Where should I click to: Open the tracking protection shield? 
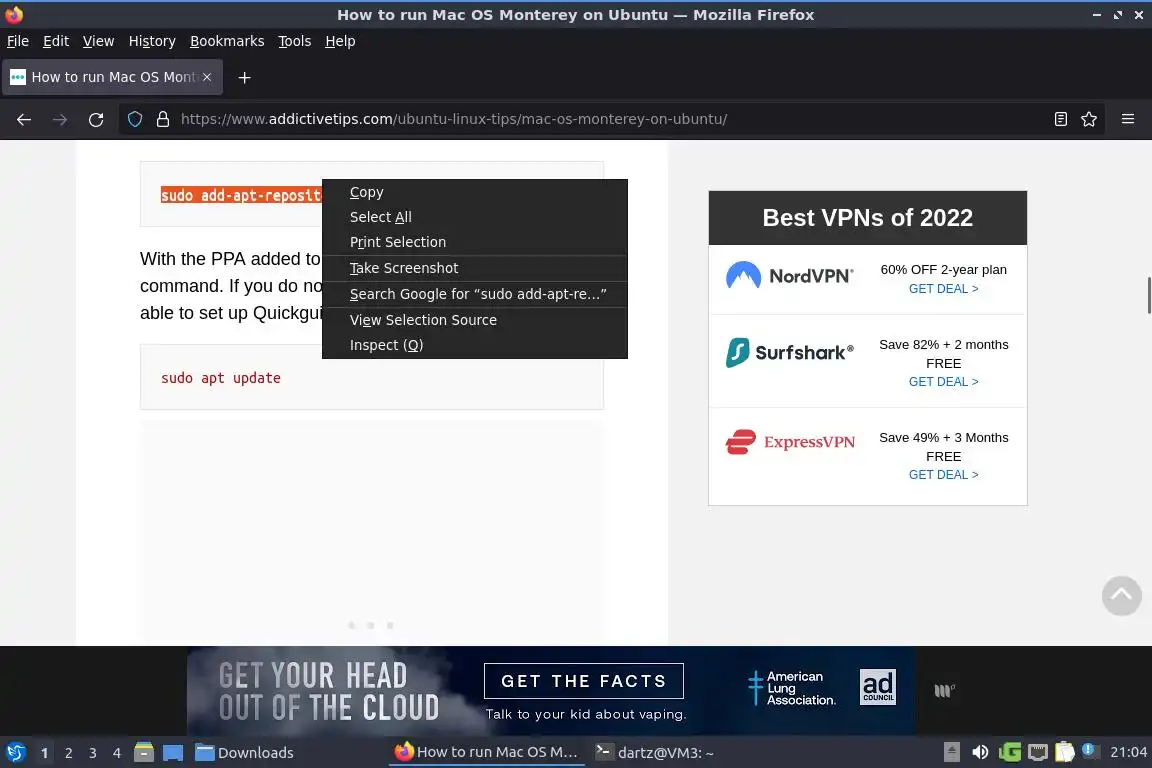point(134,119)
